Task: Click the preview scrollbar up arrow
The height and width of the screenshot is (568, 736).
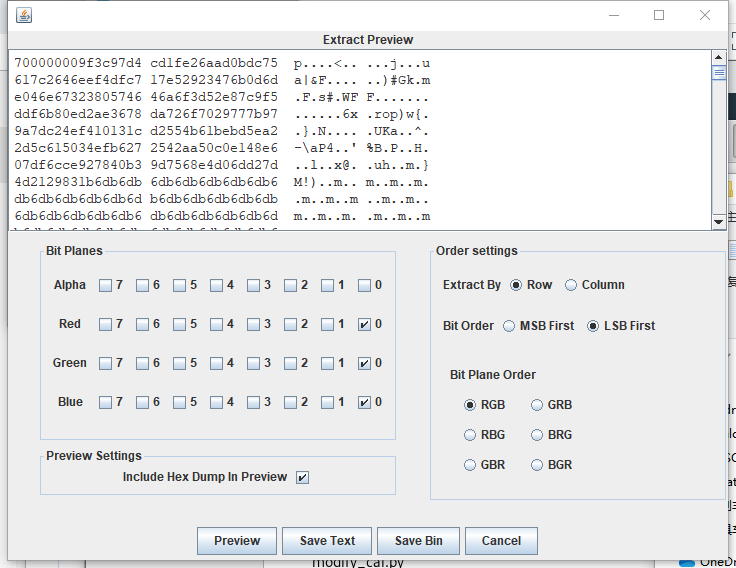Action: (719, 57)
